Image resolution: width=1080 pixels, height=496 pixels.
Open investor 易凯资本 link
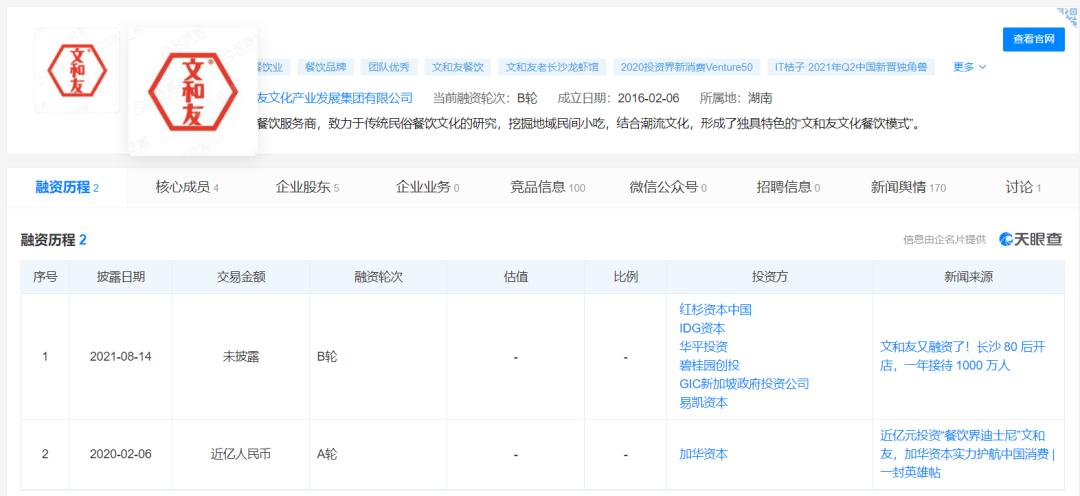pyautogui.click(x=703, y=402)
